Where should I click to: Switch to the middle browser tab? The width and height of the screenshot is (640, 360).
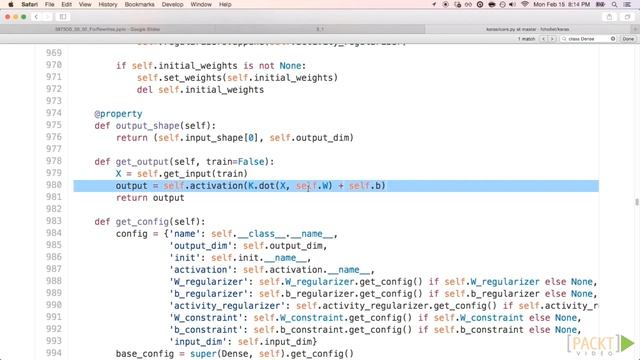(320, 29)
